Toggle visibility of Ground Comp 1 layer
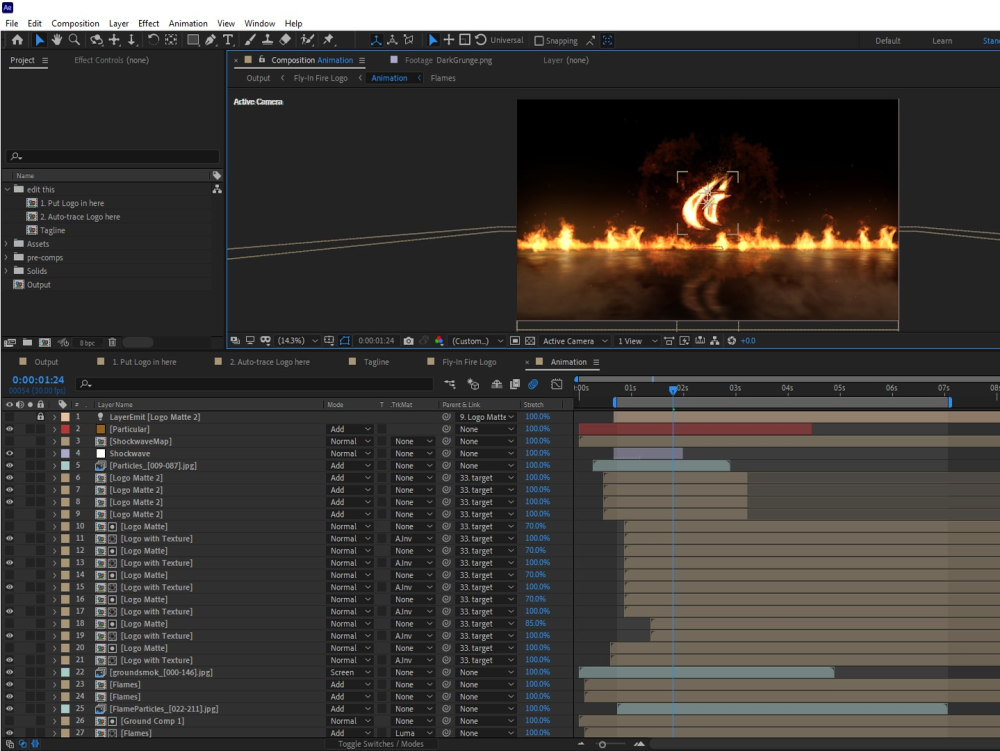The image size is (1000, 751). [10, 720]
